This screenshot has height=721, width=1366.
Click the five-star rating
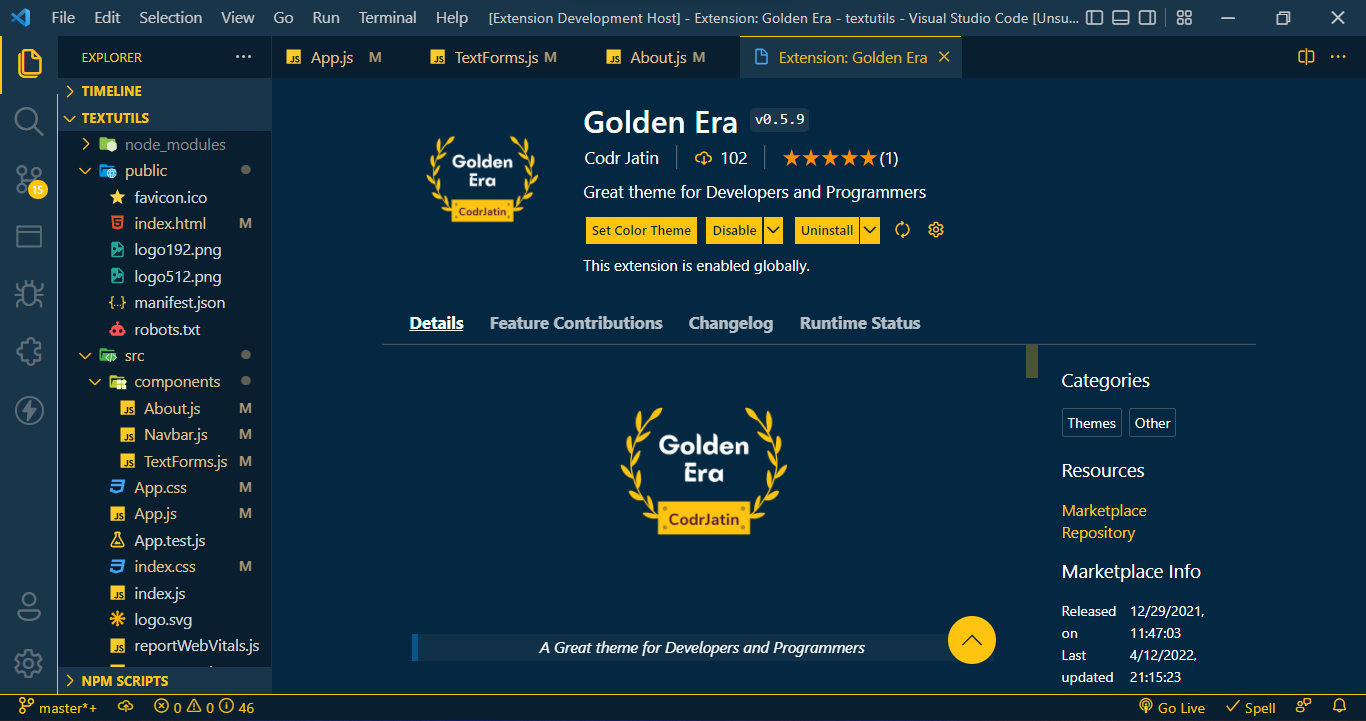point(829,158)
